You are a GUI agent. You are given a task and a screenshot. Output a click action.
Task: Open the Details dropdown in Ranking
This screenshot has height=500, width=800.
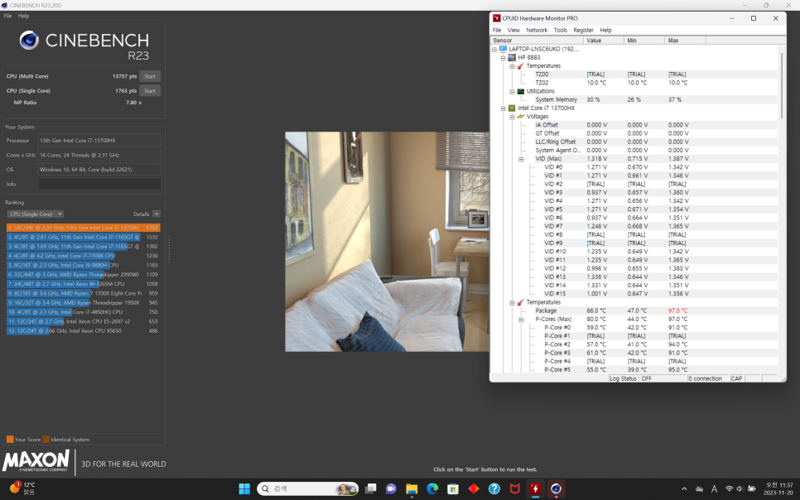[x=156, y=214]
